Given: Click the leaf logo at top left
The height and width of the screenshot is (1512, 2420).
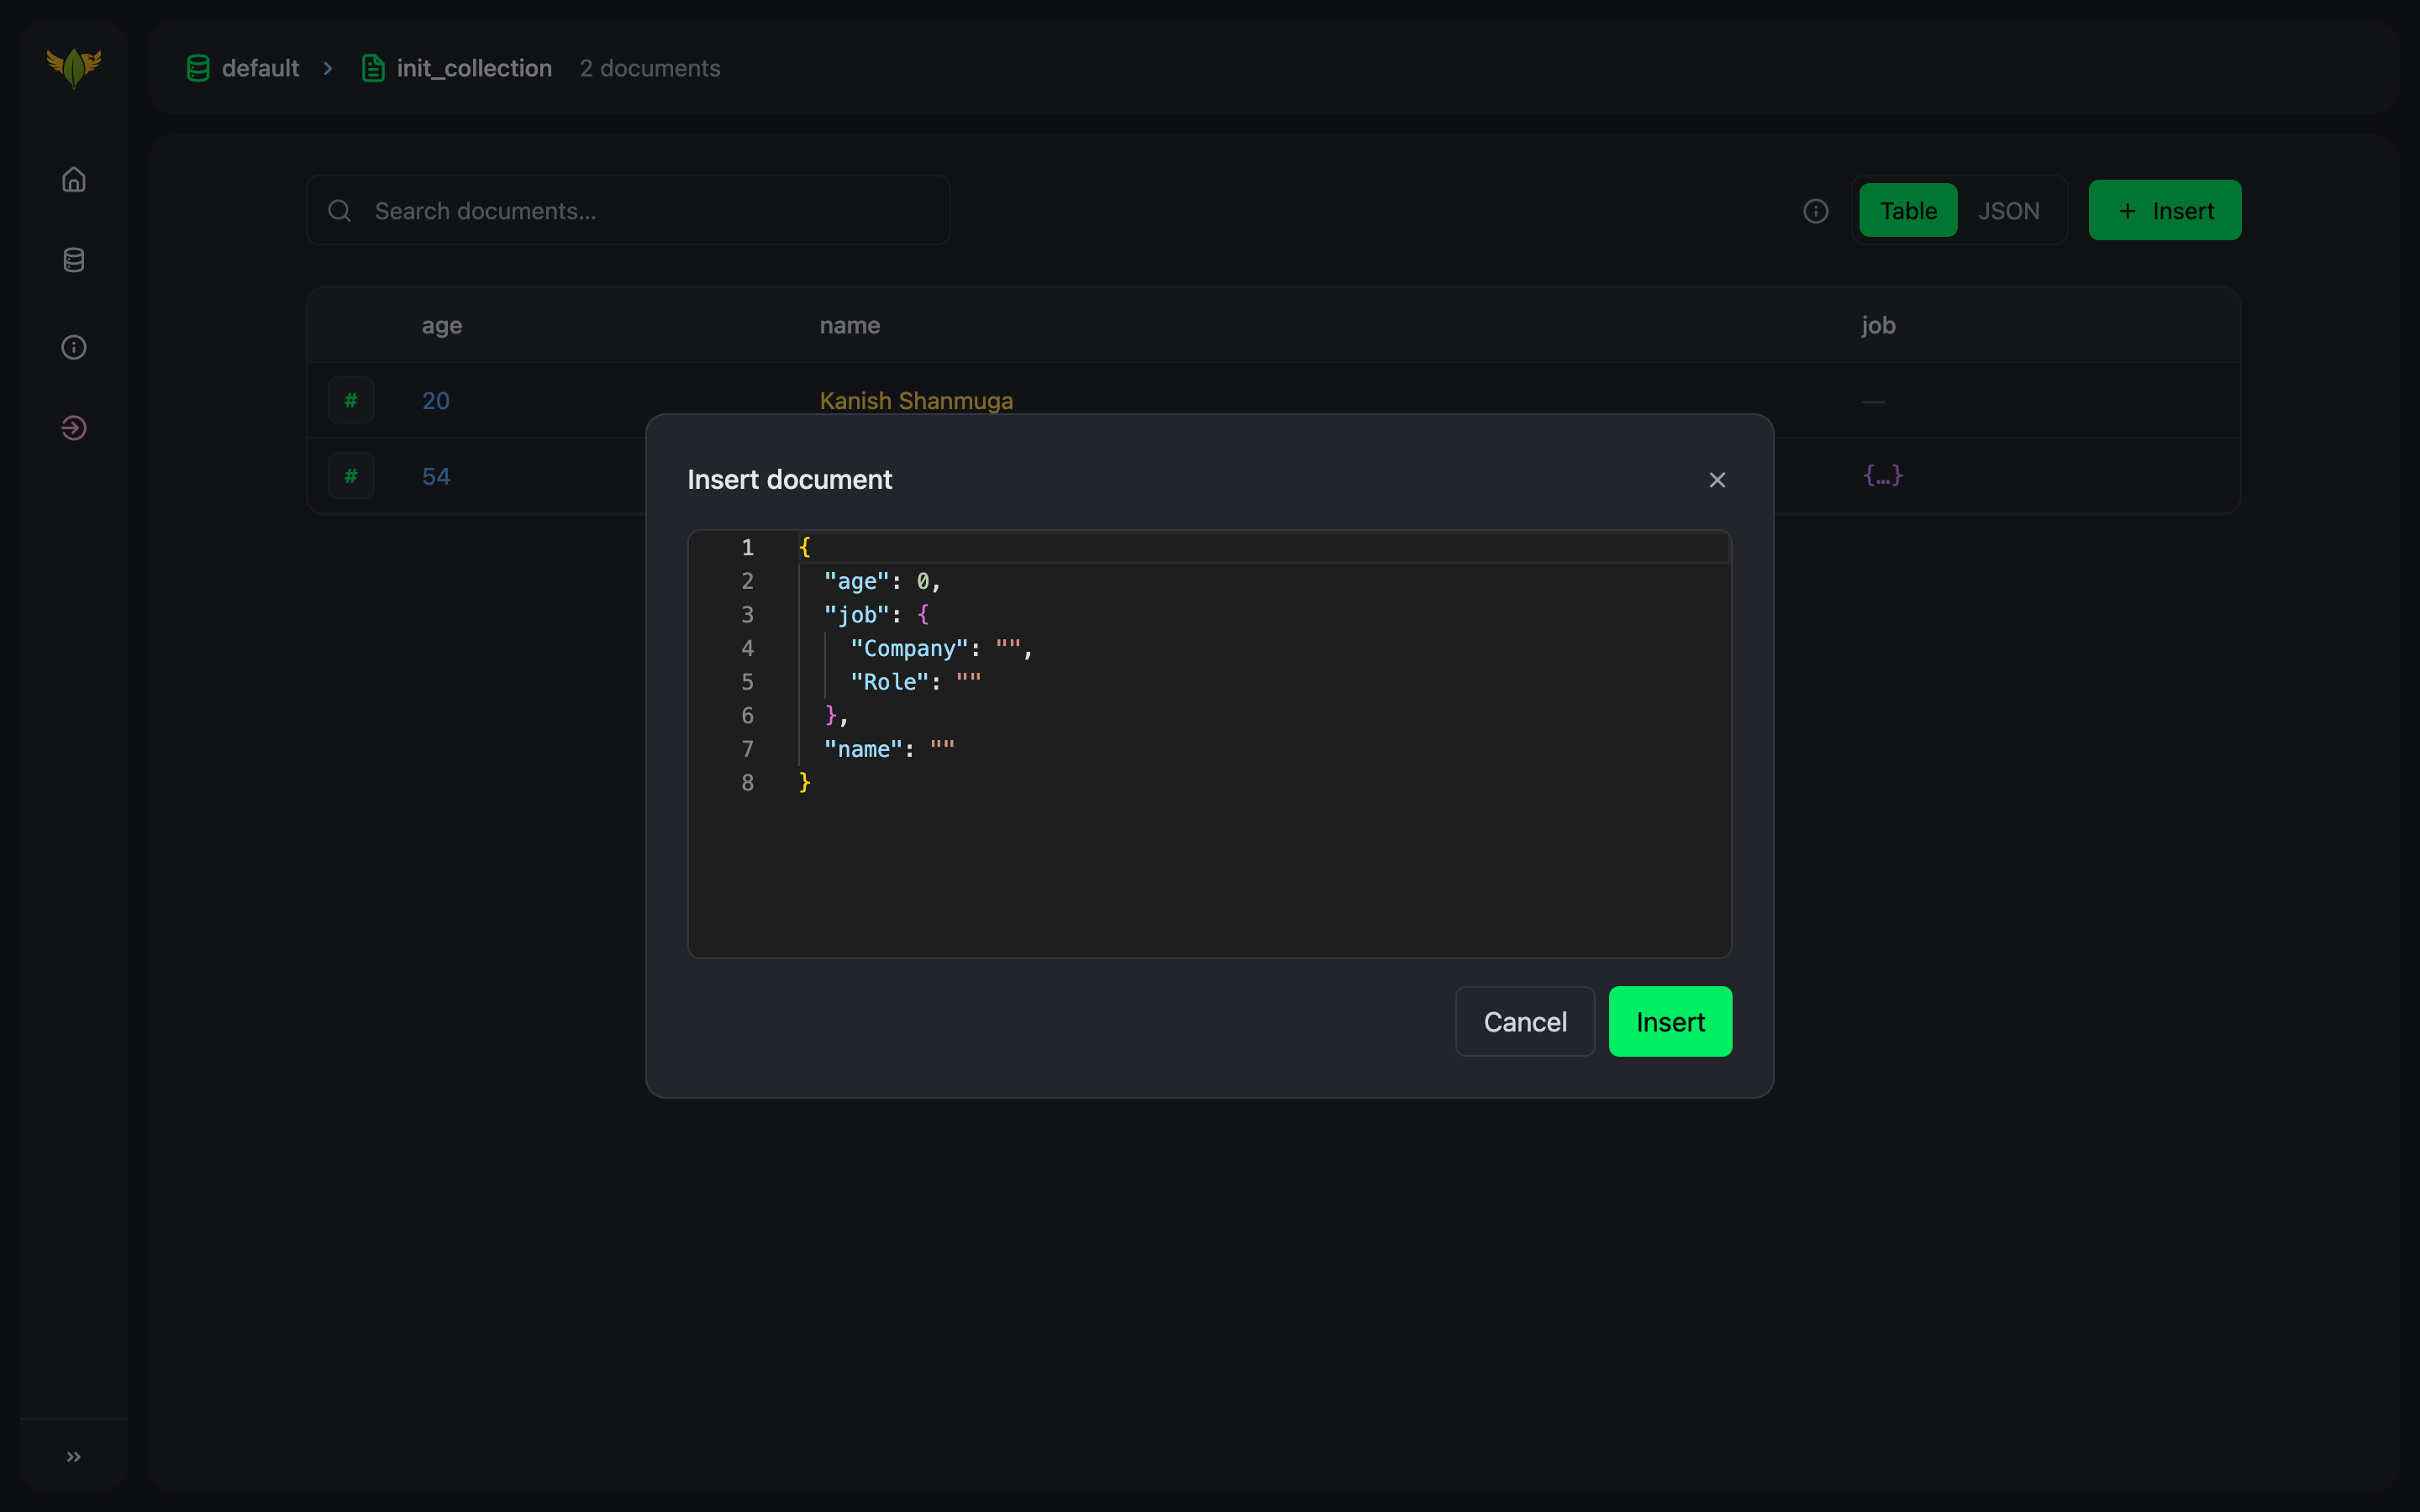Looking at the screenshot, I should [74, 68].
